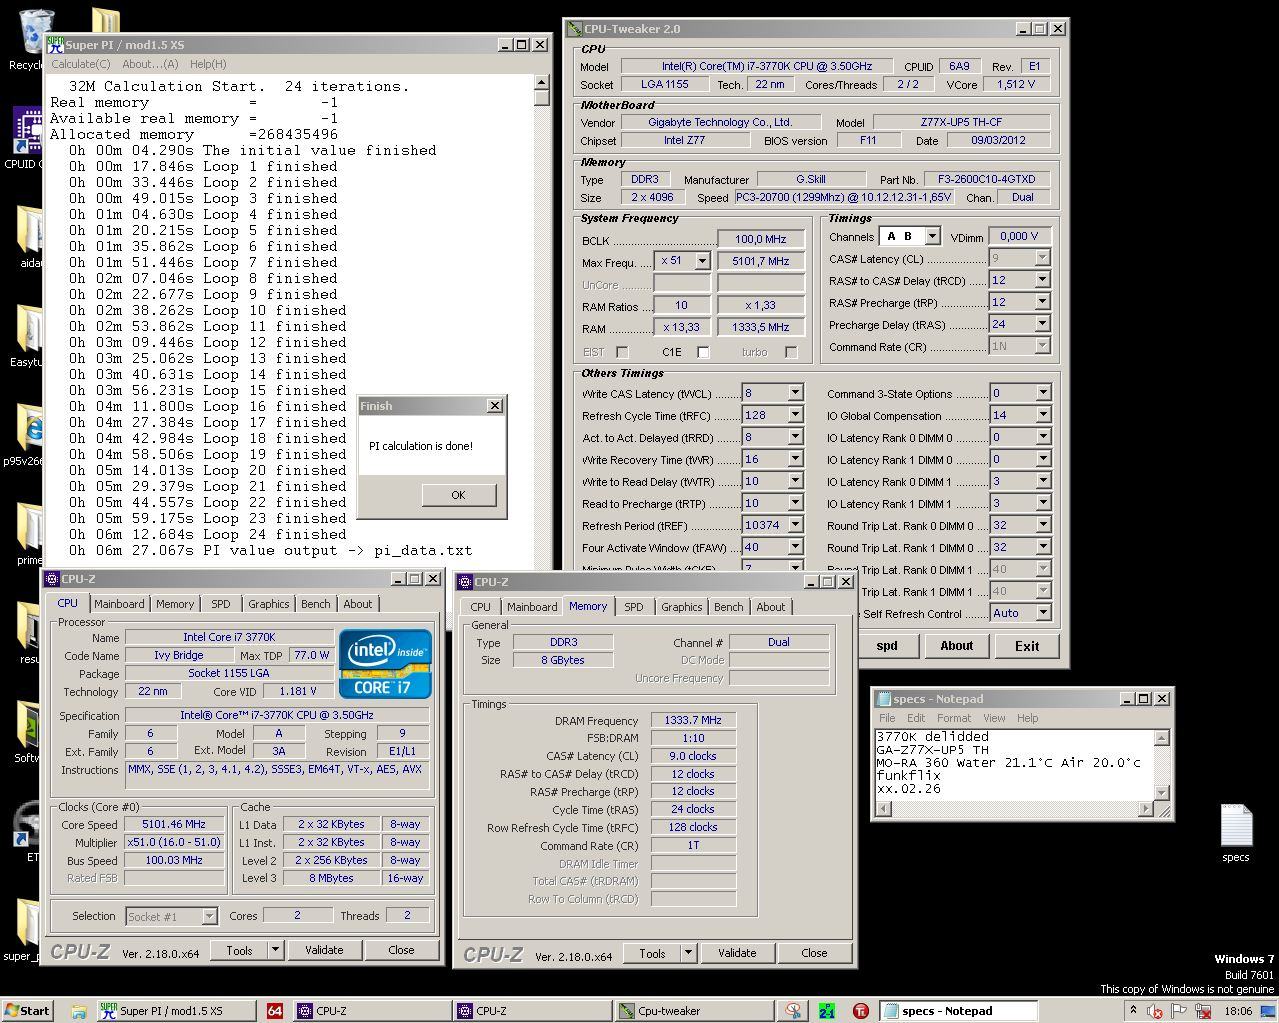Enable the C1E checkbox

[703, 352]
